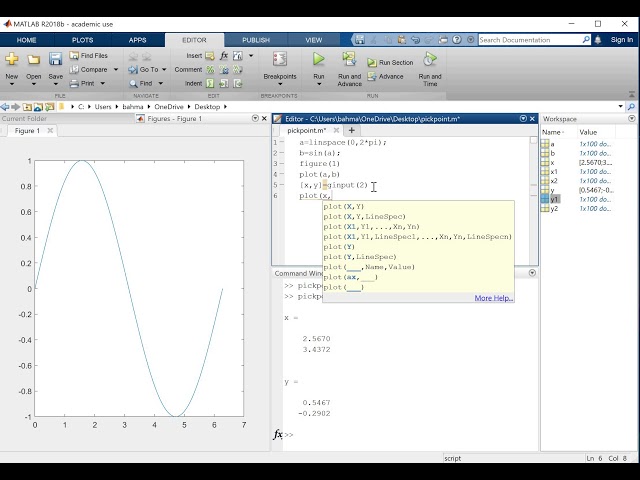The height and width of the screenshot is (480, 640).
Task: Open help question mark icon
Action: pos(457,40)
